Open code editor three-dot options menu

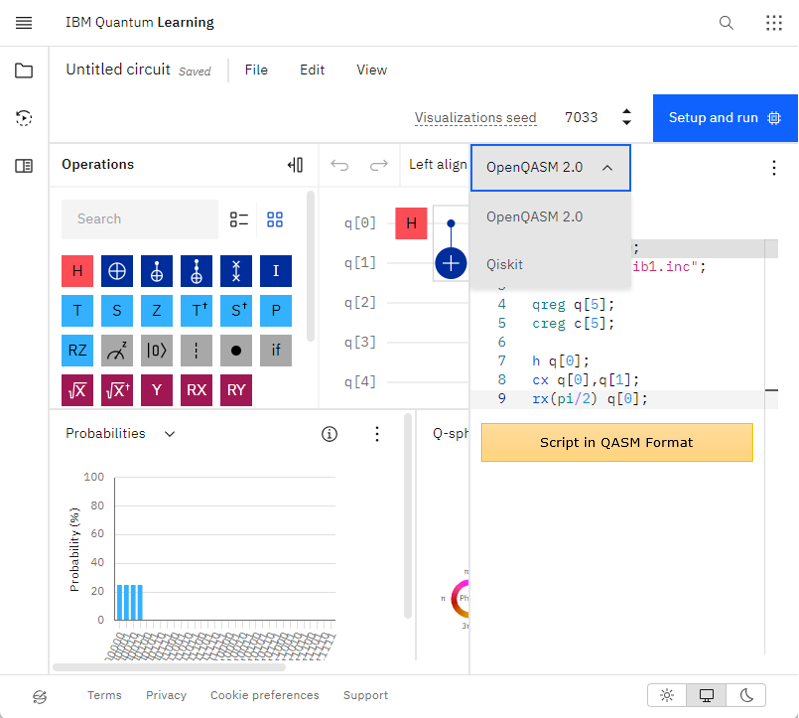pyautogui.click(x=774, y=168)
